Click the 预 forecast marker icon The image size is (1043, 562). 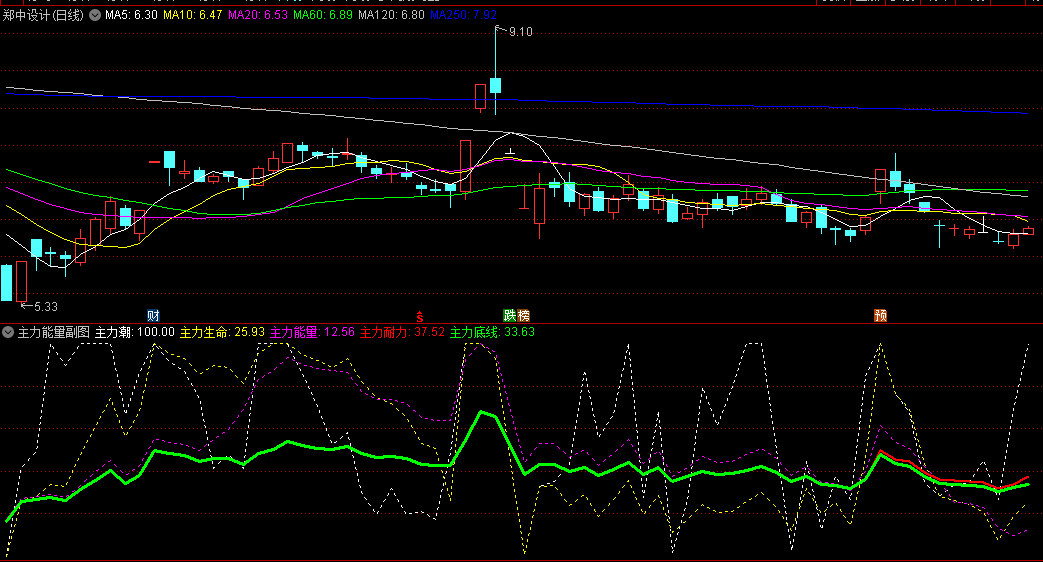tap(880, 315)
